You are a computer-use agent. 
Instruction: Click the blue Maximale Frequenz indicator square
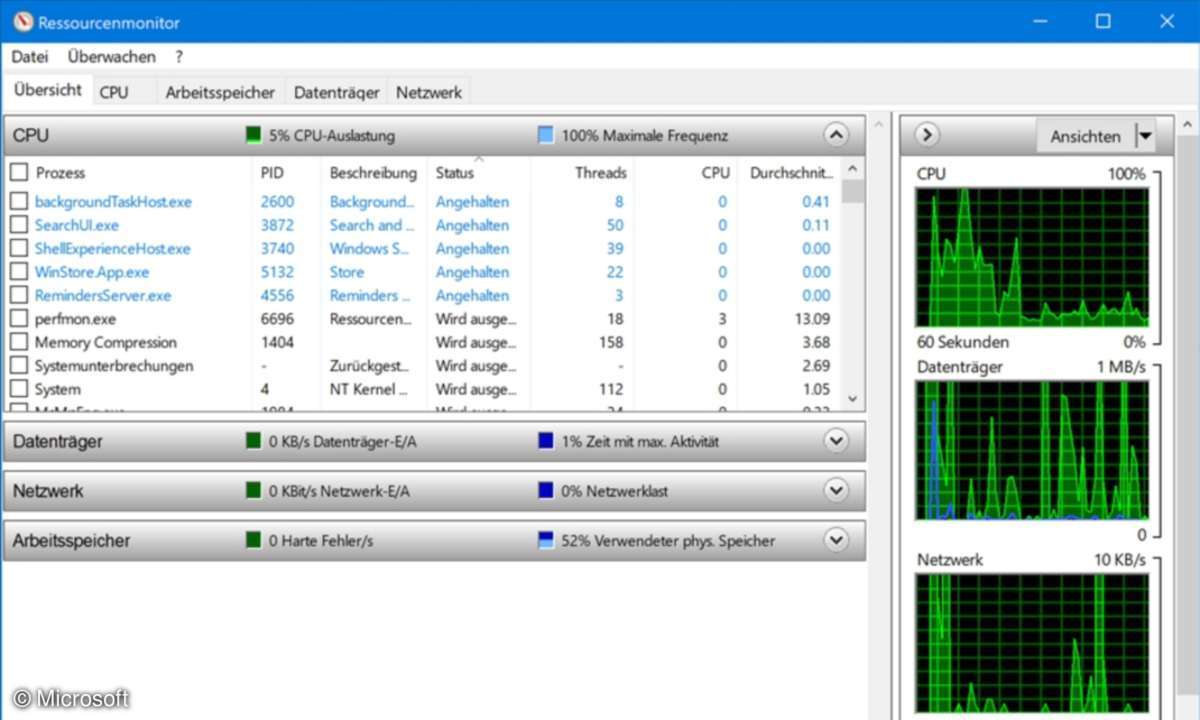tap(545, 136)
